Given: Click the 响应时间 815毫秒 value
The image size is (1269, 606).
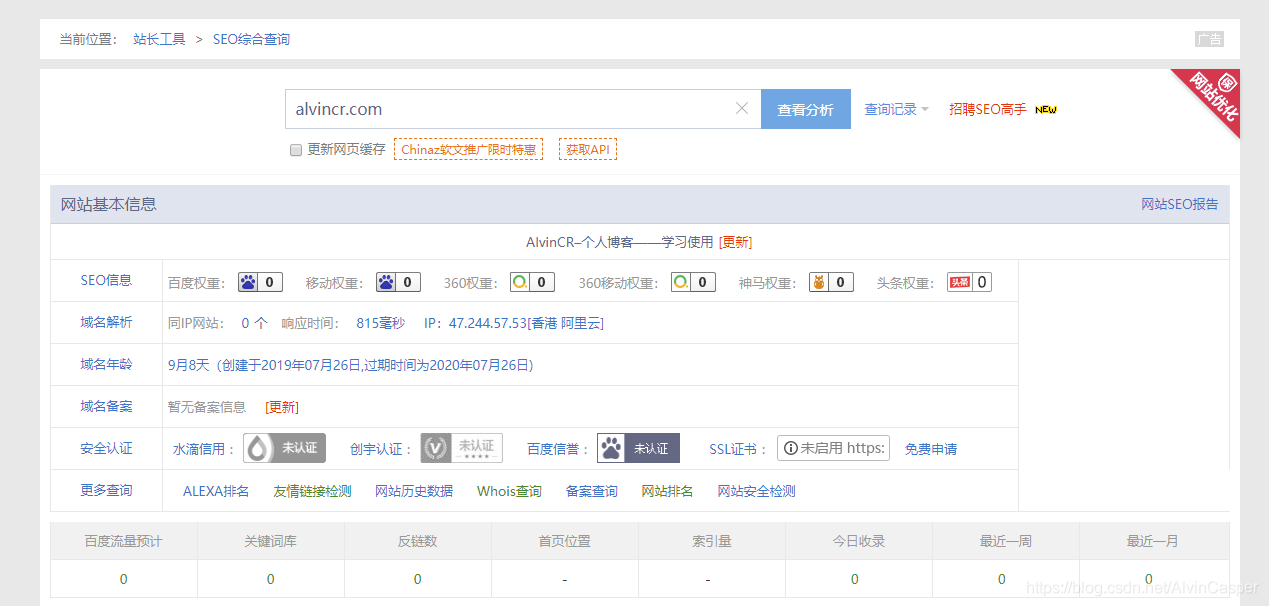Looking at the screenshot, I should click(x=380, y=323).
